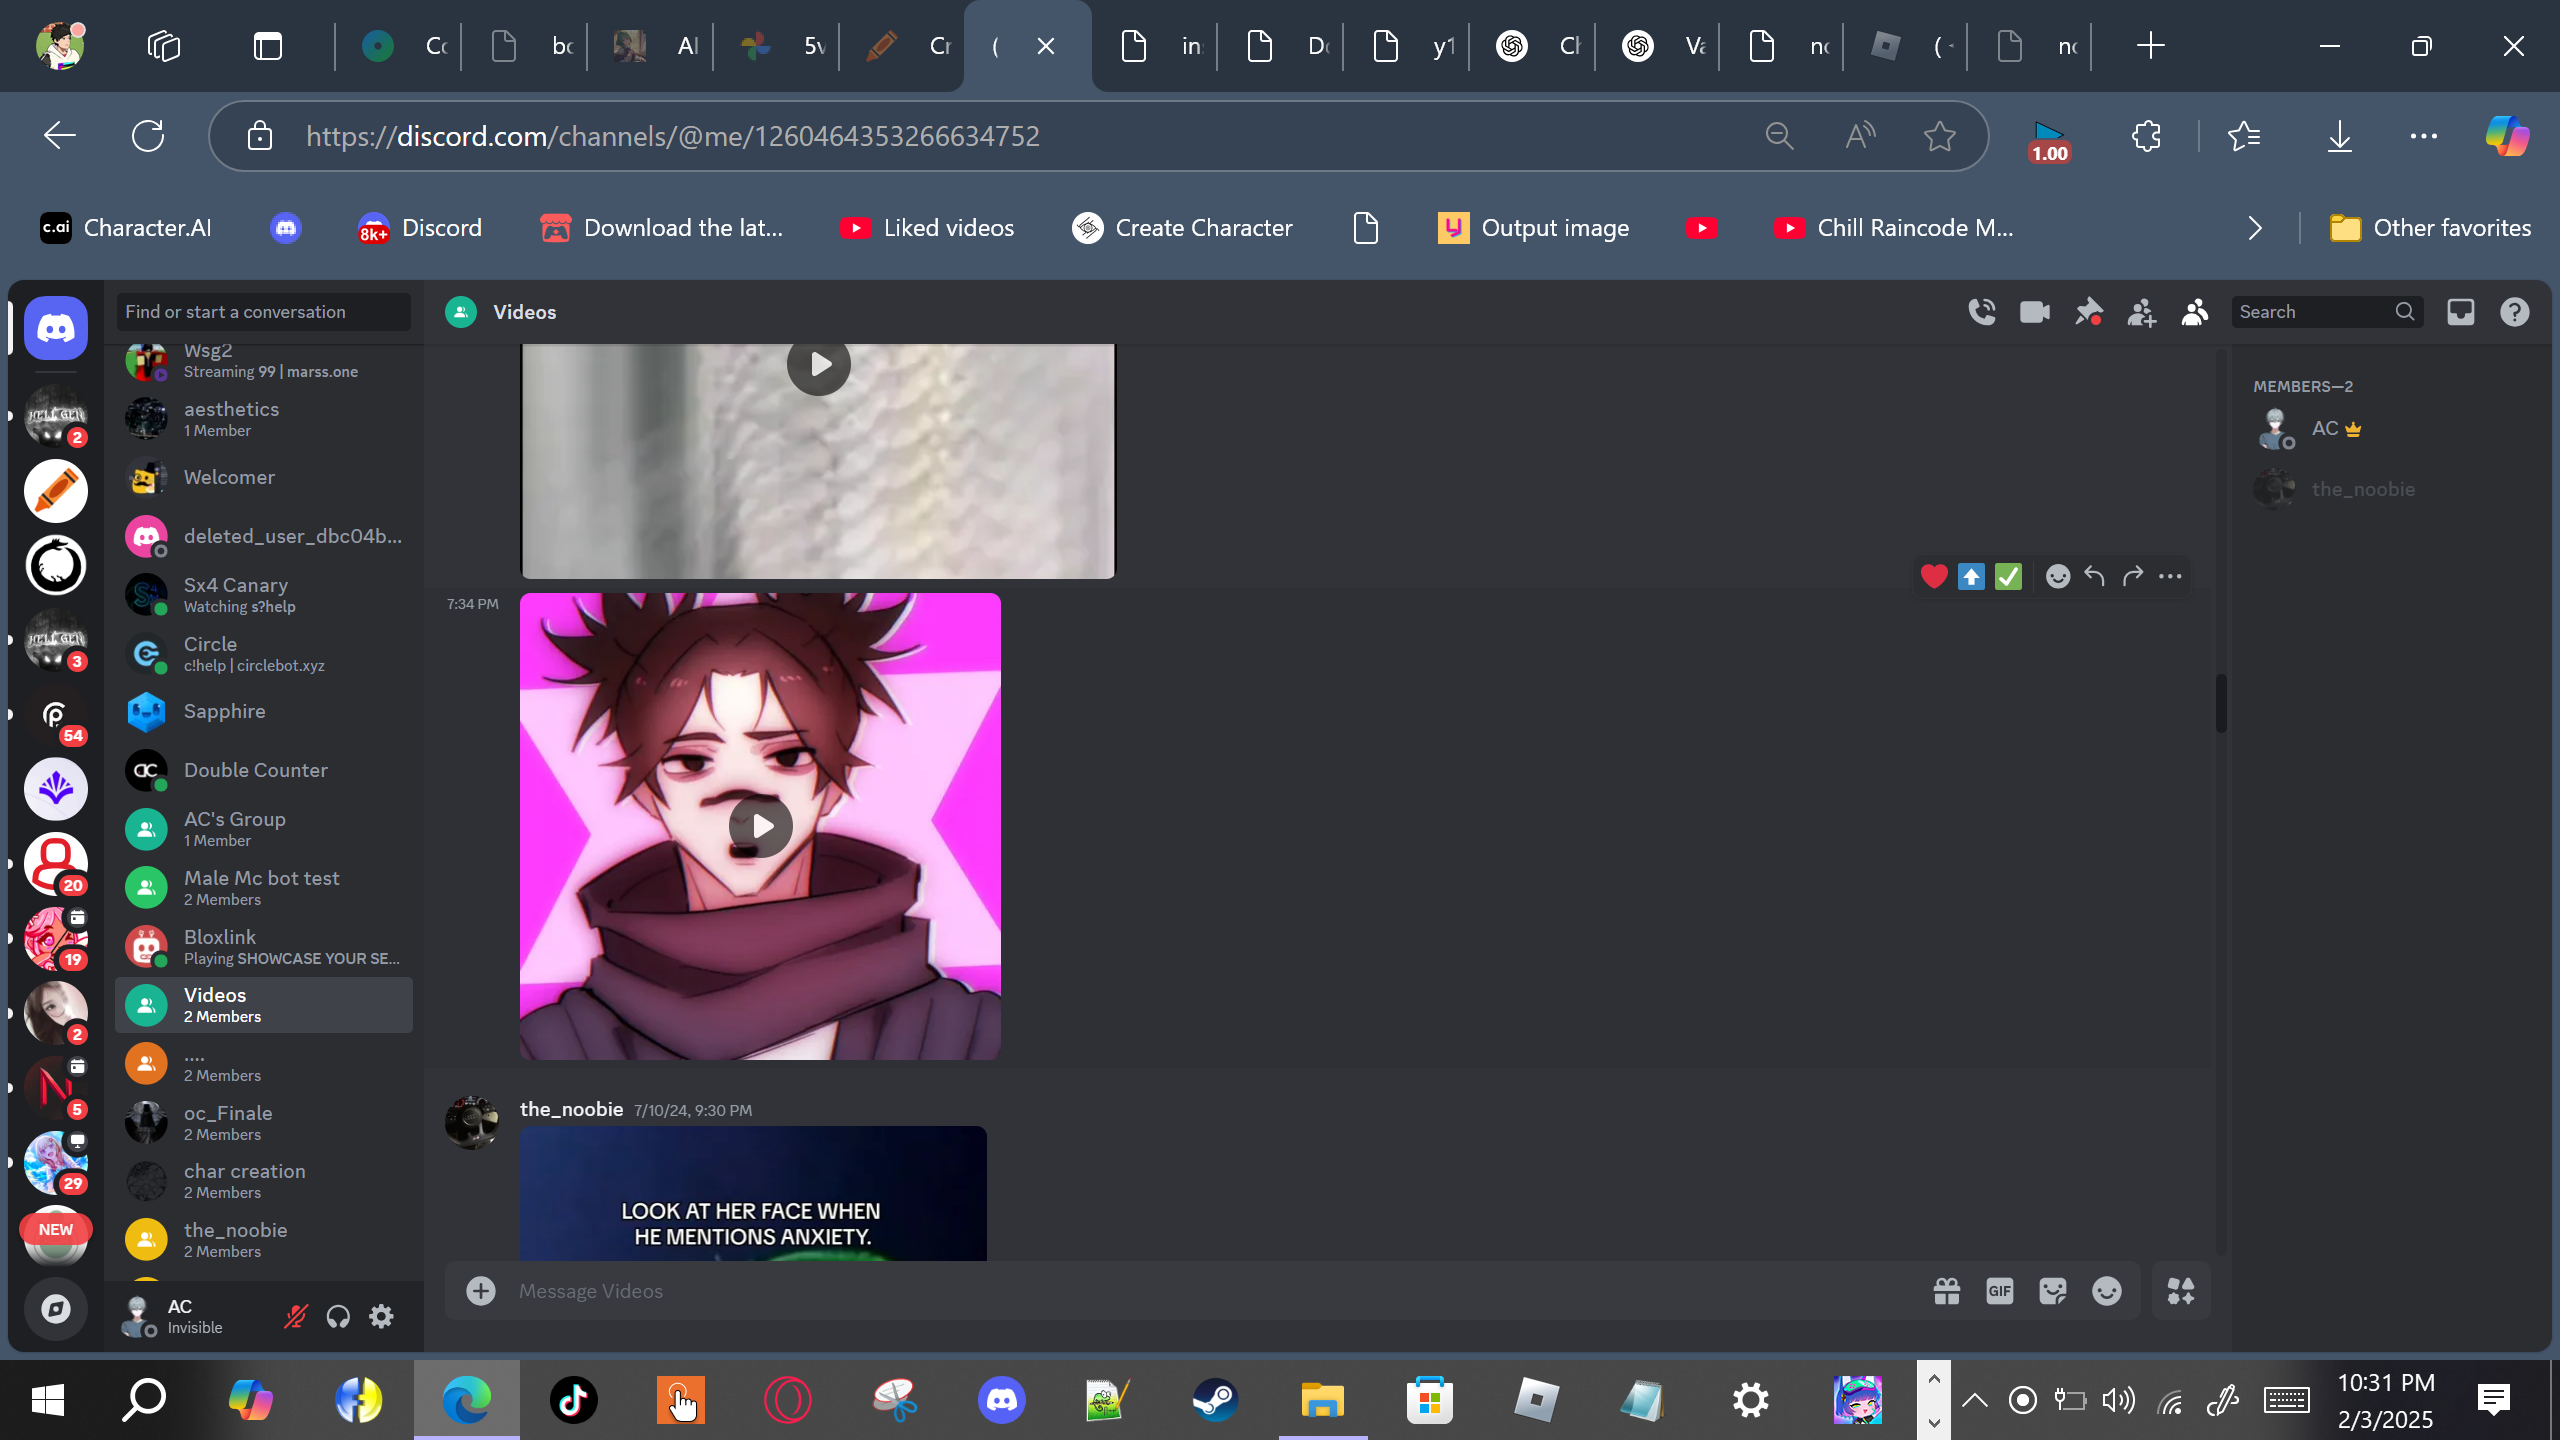Forward the hovered message
This screenshot has width=2560, height=1440.
coord(2132,576)
